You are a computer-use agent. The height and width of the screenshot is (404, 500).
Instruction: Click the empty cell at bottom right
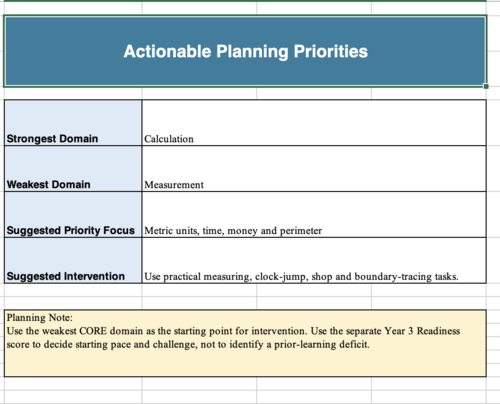(429, 397)
